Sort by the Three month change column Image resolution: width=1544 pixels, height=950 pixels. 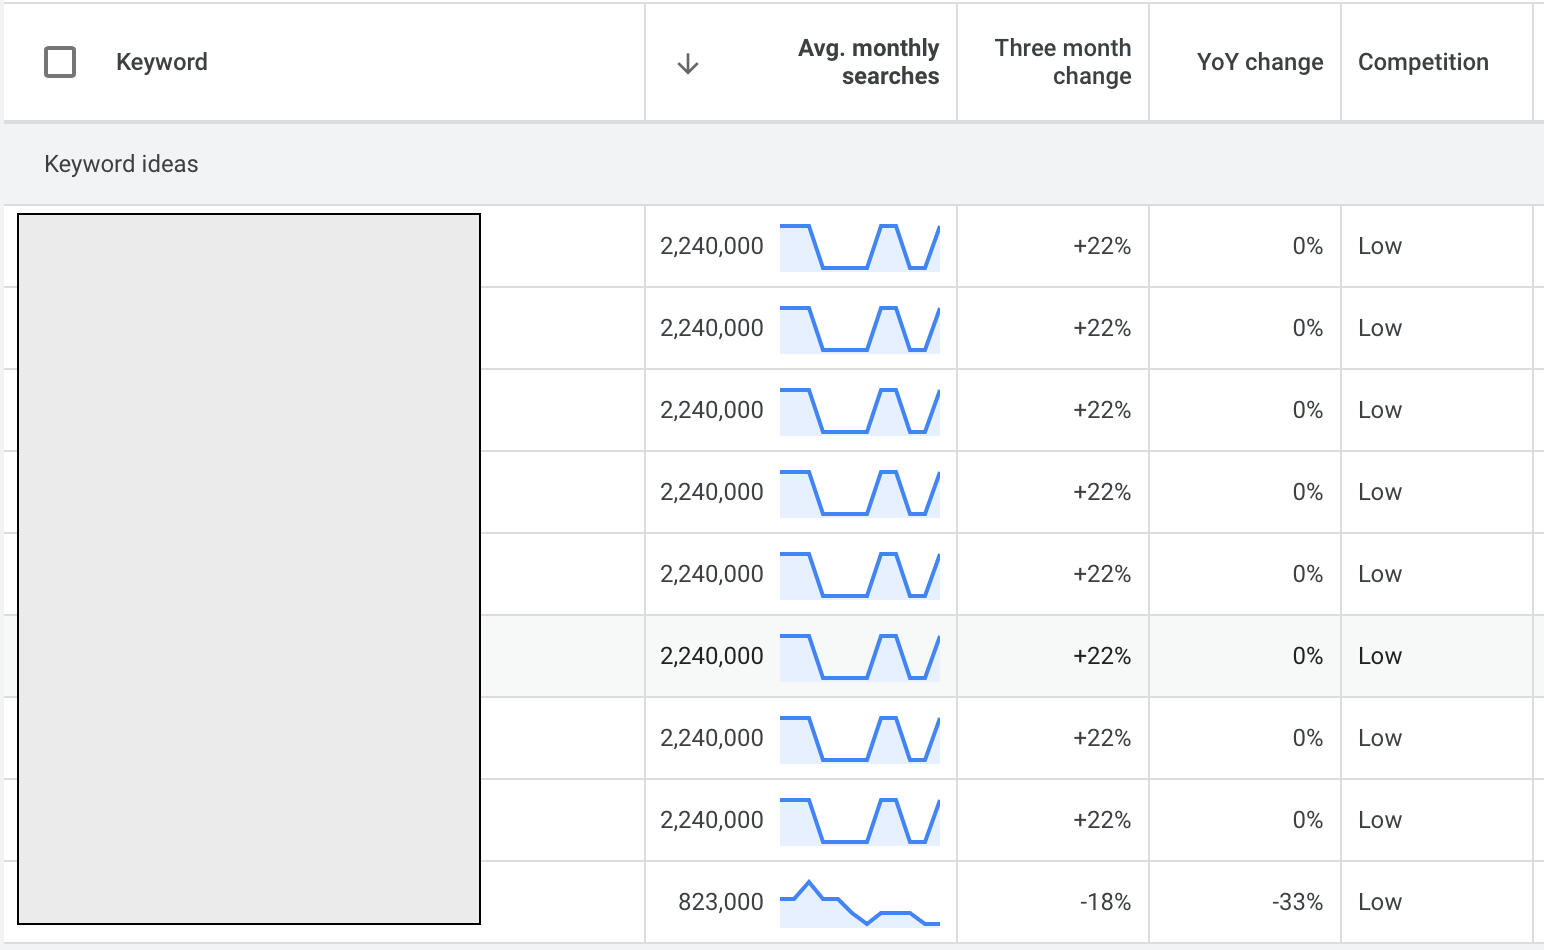click(1063, 62)
